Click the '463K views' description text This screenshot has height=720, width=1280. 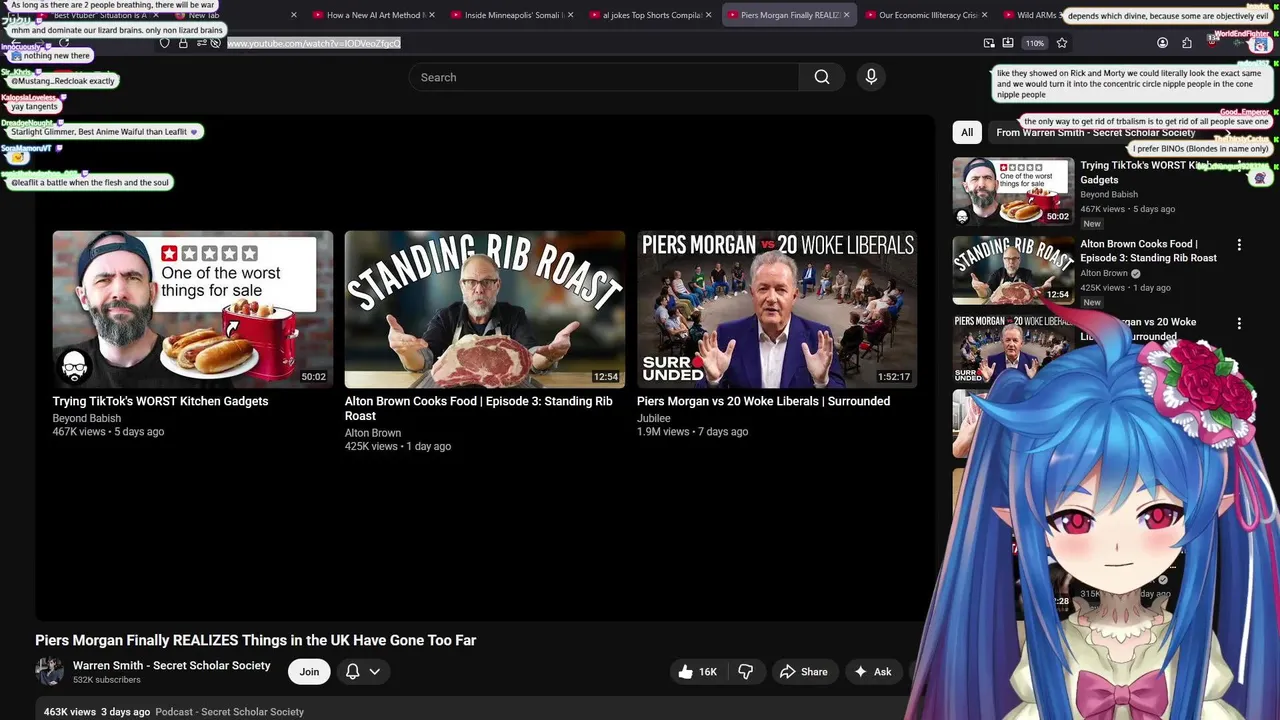tap(69, 712)
